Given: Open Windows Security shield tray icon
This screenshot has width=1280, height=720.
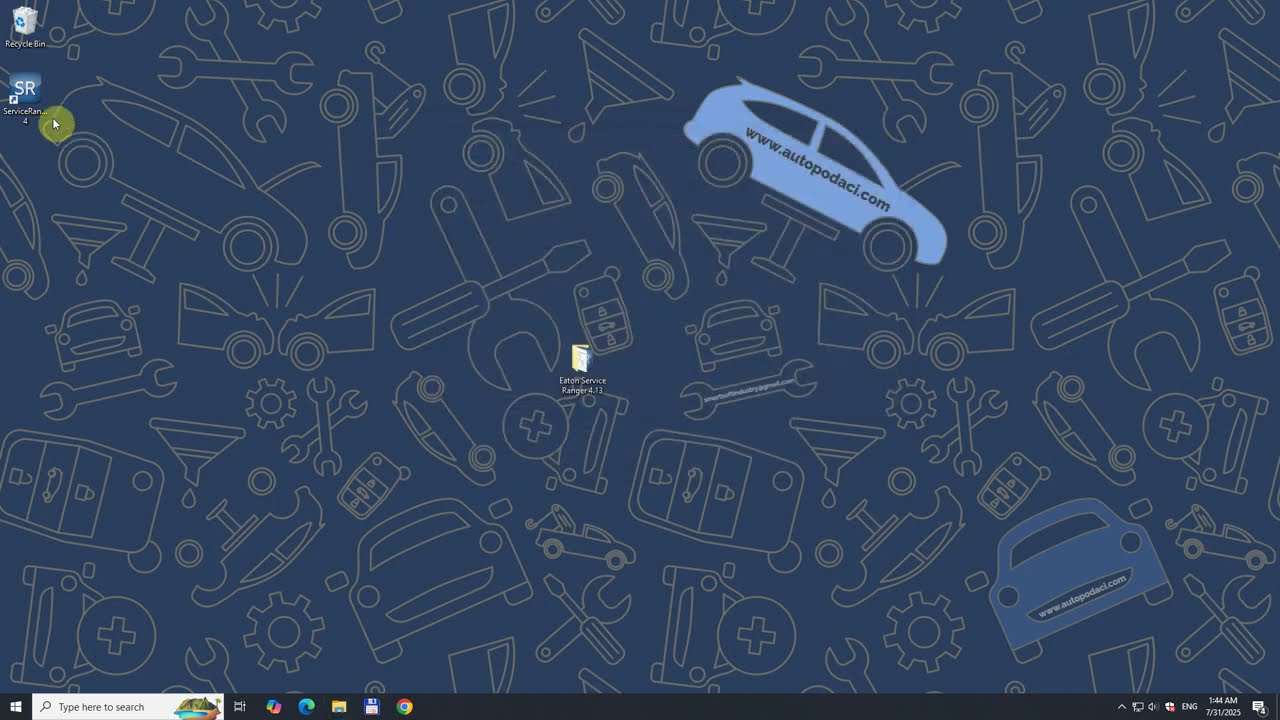Looking at the screenshot, I should point(1169,707).
